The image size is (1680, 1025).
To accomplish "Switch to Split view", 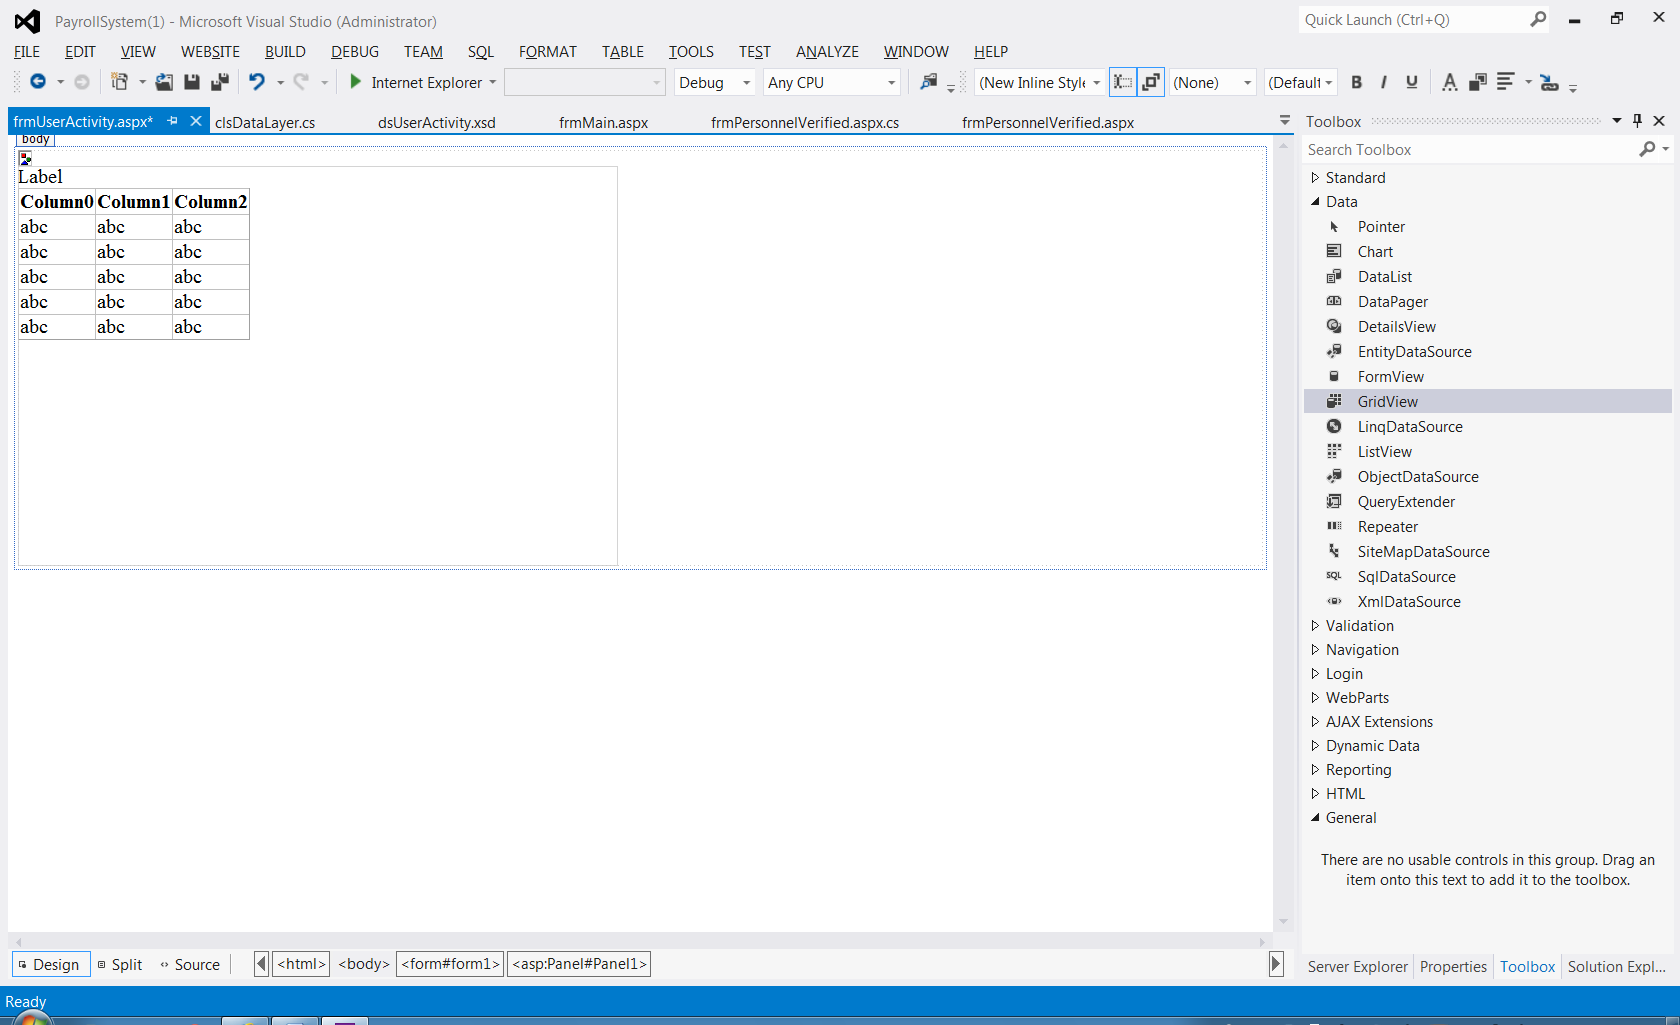I will [x=120, y=964].
